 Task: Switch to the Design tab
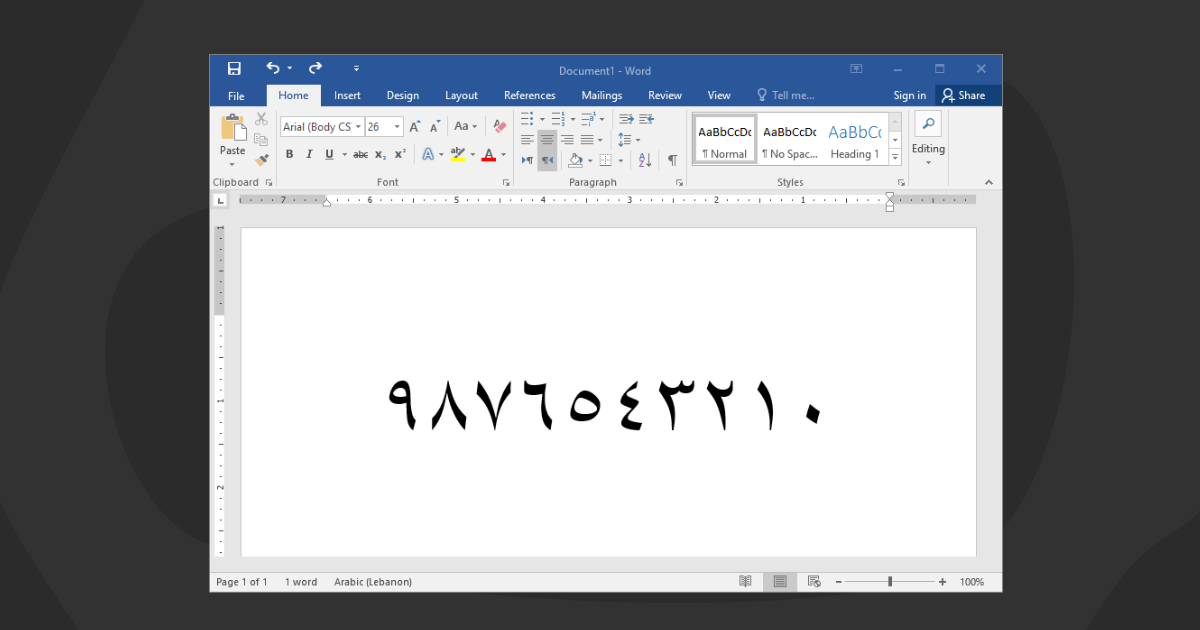tap(403, 96)
